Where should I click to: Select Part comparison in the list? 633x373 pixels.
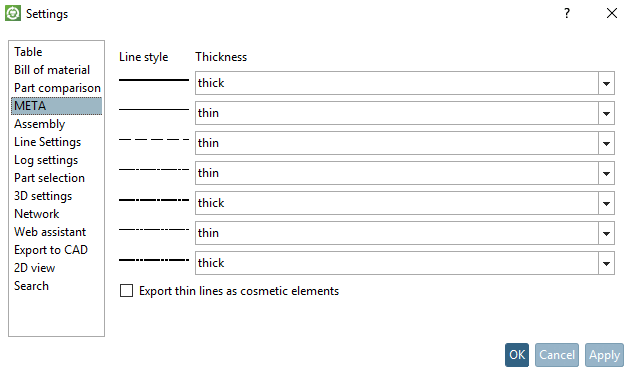click(57, 88)
